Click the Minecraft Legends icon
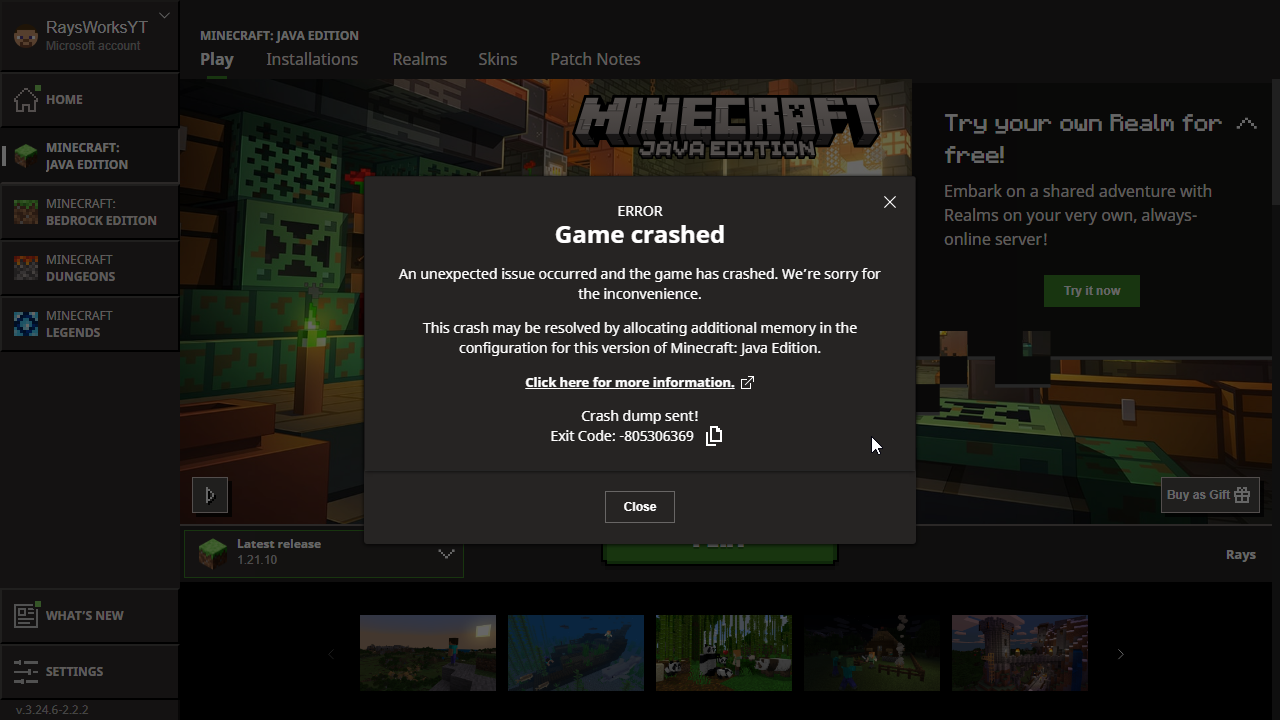This screenshot has width=1280, height=720. point(25,323)
